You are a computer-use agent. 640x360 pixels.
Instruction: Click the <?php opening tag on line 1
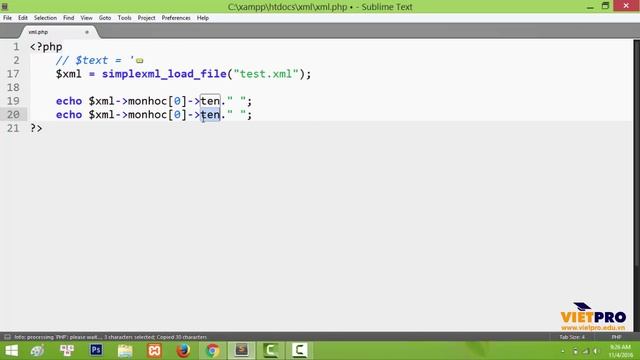[46, 47]
